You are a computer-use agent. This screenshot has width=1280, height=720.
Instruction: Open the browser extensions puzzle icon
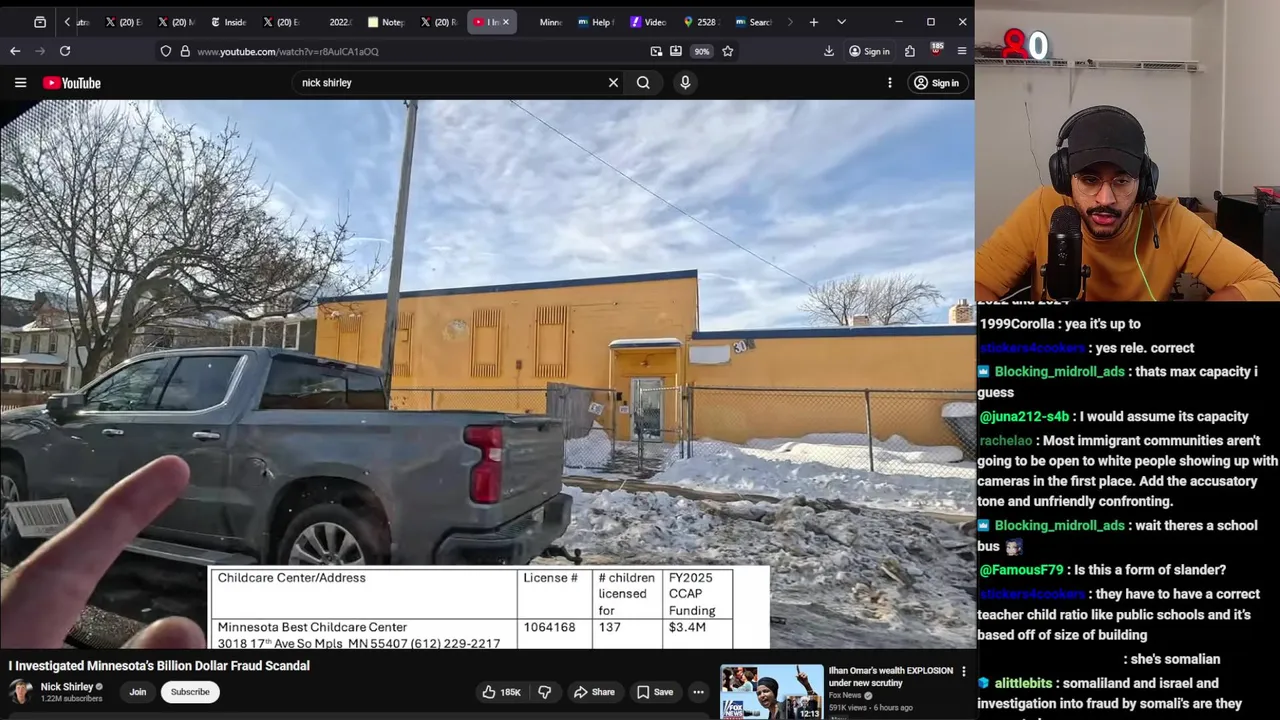tap(910, 51)
